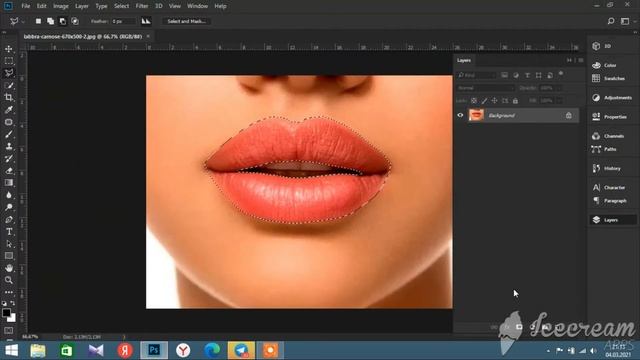Select the Gradient tool

pyautogui.click(x=9, y=183)
